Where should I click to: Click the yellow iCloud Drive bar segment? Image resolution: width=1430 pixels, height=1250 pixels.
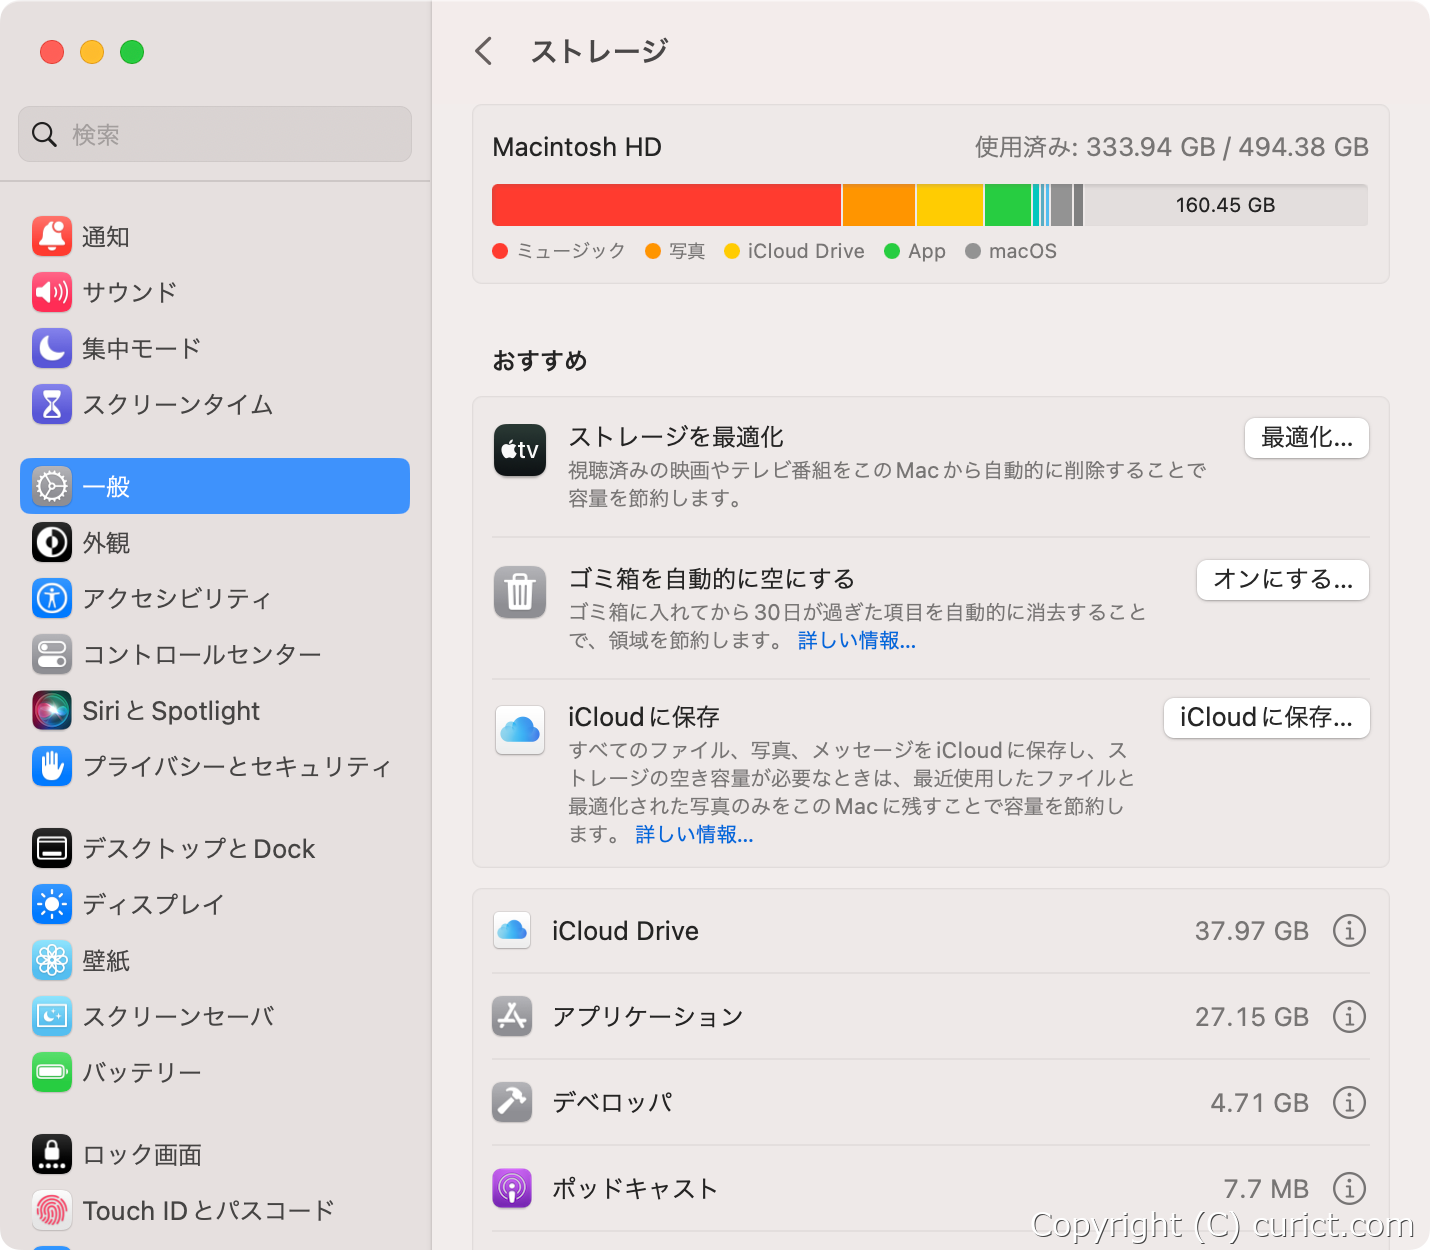950,205
